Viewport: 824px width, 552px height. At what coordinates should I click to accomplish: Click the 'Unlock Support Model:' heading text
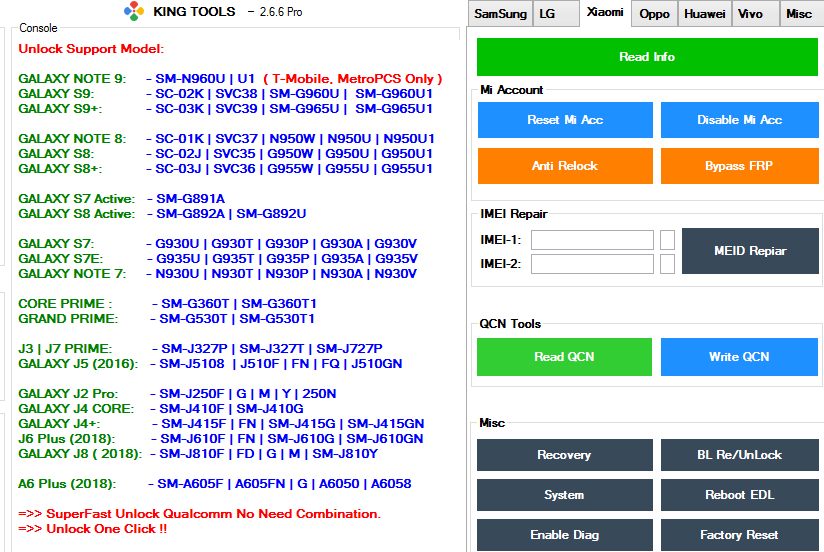tap(91, 49)
